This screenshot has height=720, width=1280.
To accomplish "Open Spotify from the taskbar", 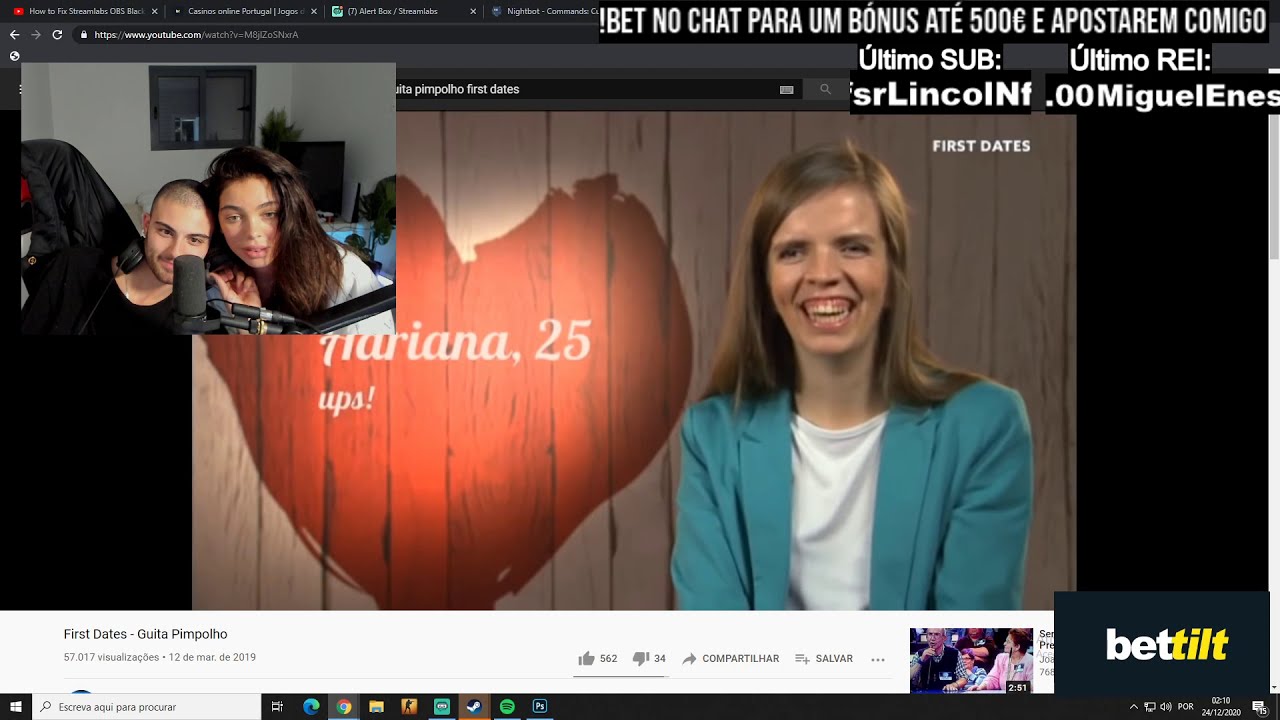I will click(x=507, y=707).
